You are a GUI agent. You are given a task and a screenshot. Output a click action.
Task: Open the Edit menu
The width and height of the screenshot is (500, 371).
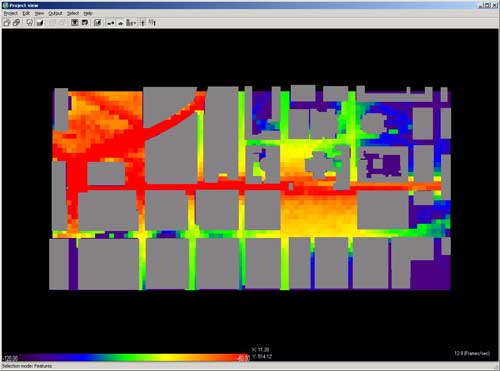coord(26,13)
